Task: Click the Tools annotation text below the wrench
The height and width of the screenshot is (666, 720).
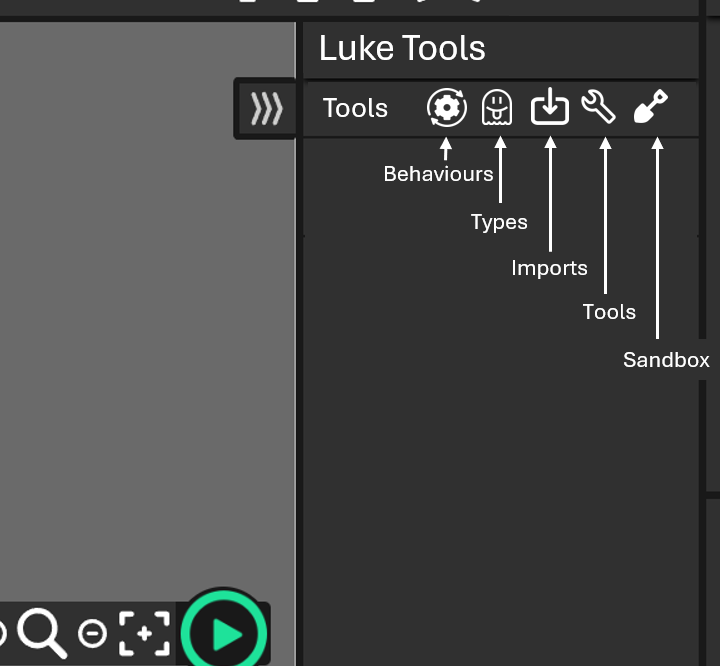Action: tap(609, 312)
